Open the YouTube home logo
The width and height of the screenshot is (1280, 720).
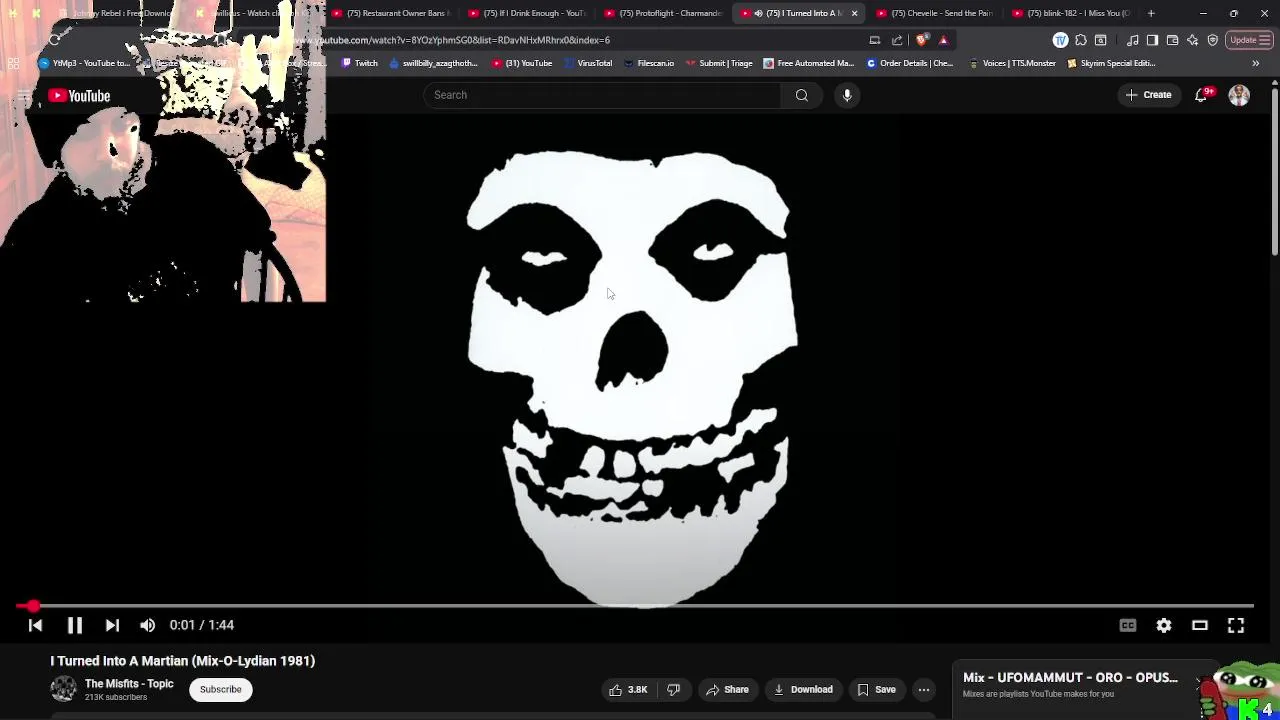pos(79,96)
